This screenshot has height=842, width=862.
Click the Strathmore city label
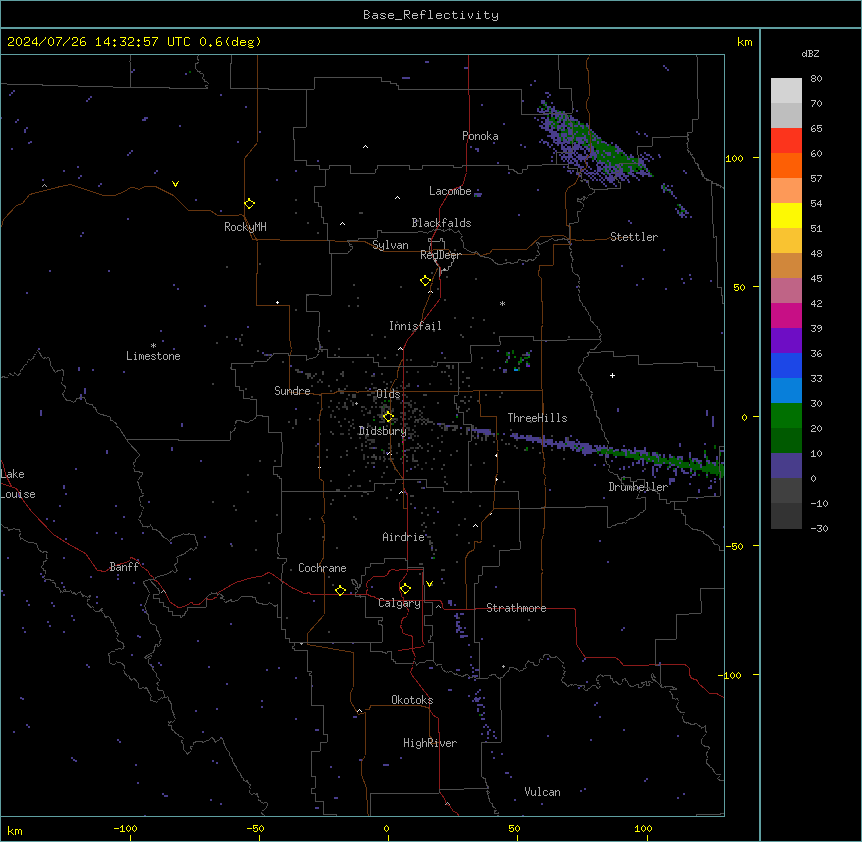click(516, 608)
